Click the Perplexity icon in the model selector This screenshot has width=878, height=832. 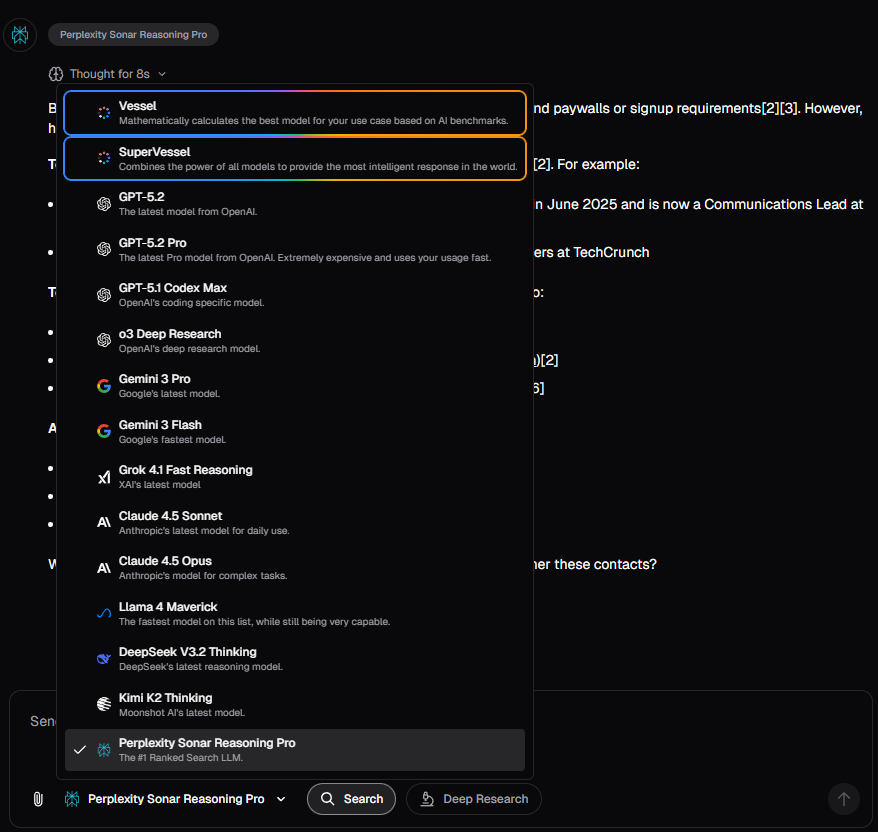click(72, 799)
